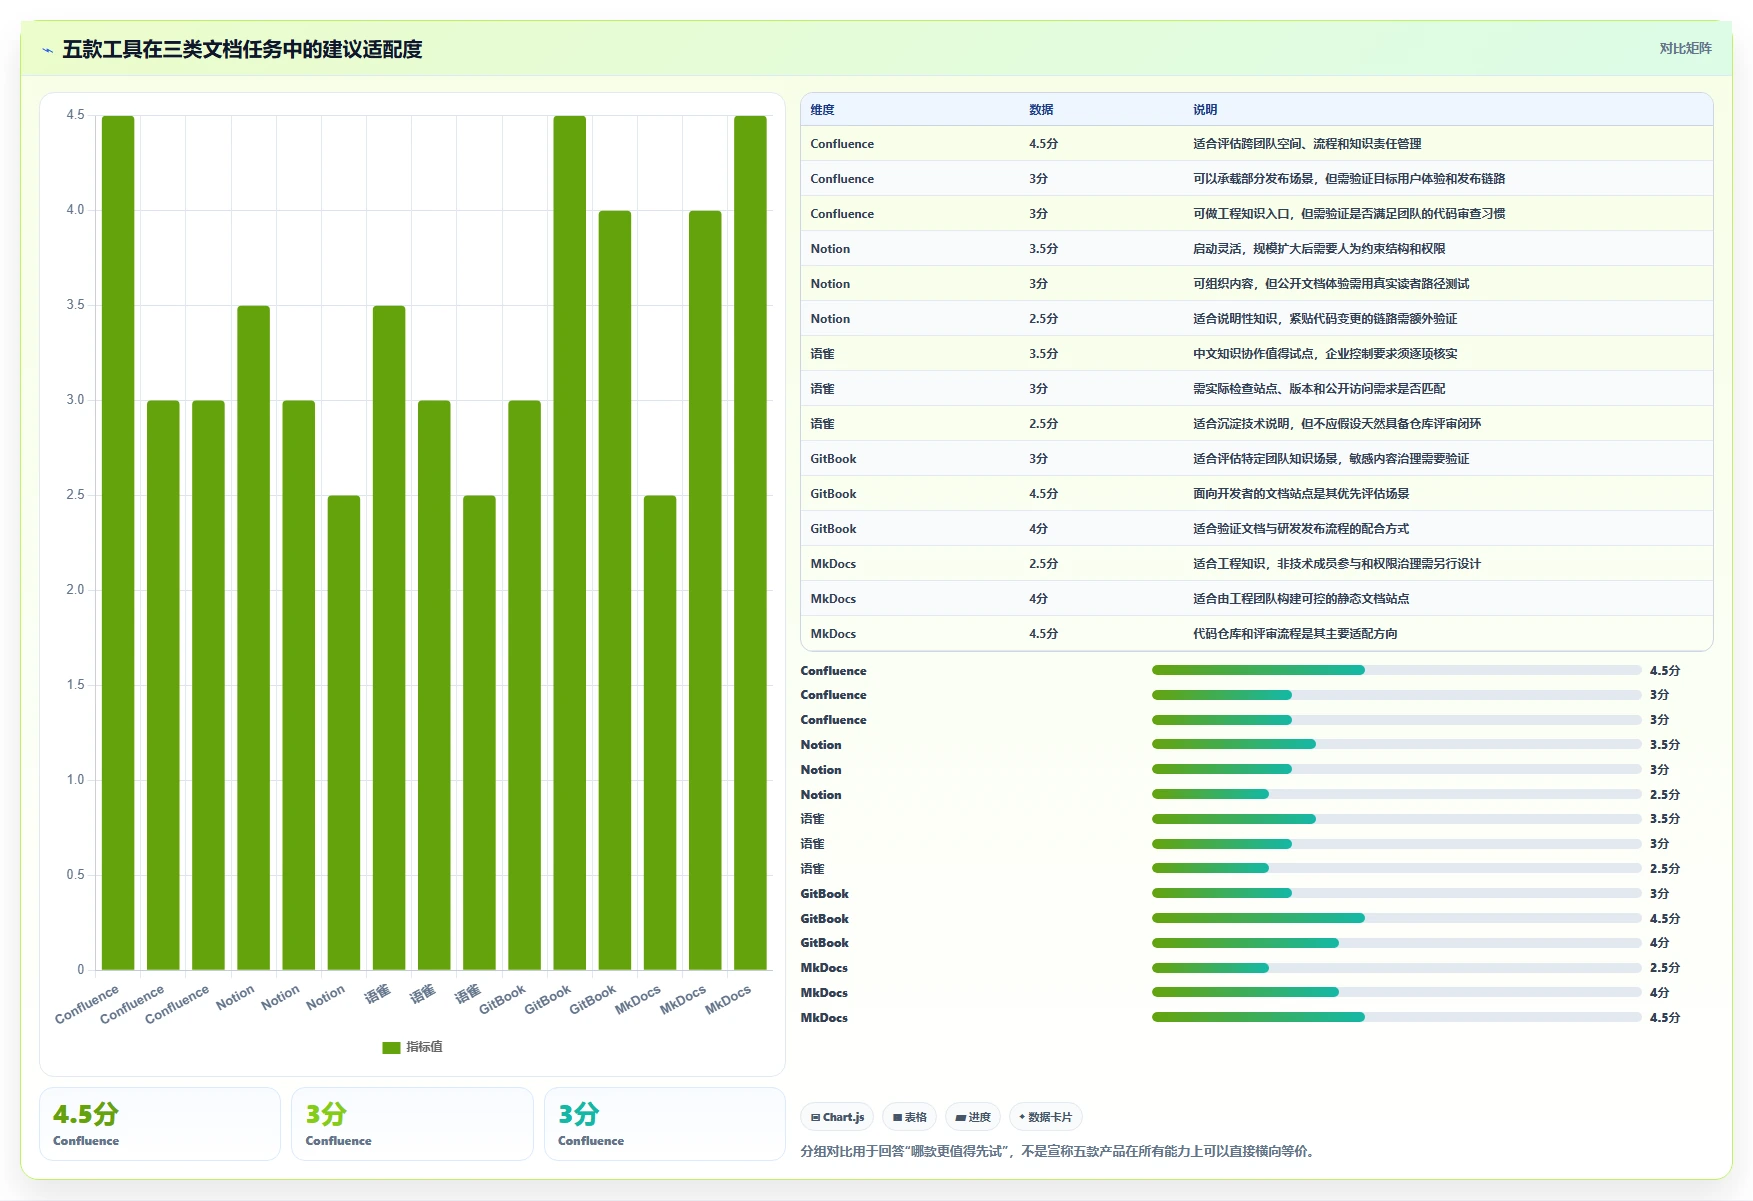This screenshot has width=1753, height=1201.
Task: Click the GitBook 4.5分 progress bar
Action: coord(1396,918)
